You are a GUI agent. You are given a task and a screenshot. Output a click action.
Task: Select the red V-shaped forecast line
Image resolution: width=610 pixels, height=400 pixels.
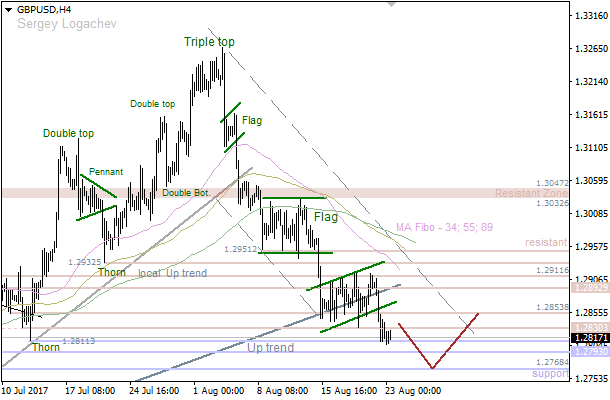[433, 366]
